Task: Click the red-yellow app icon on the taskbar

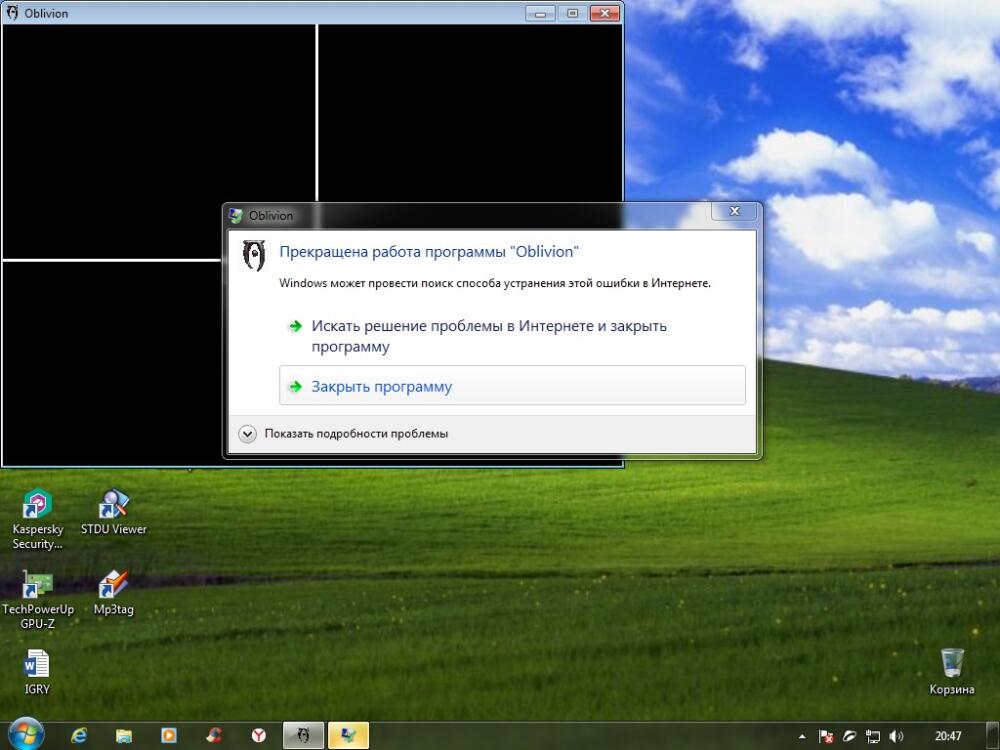Action: [214, 735]
